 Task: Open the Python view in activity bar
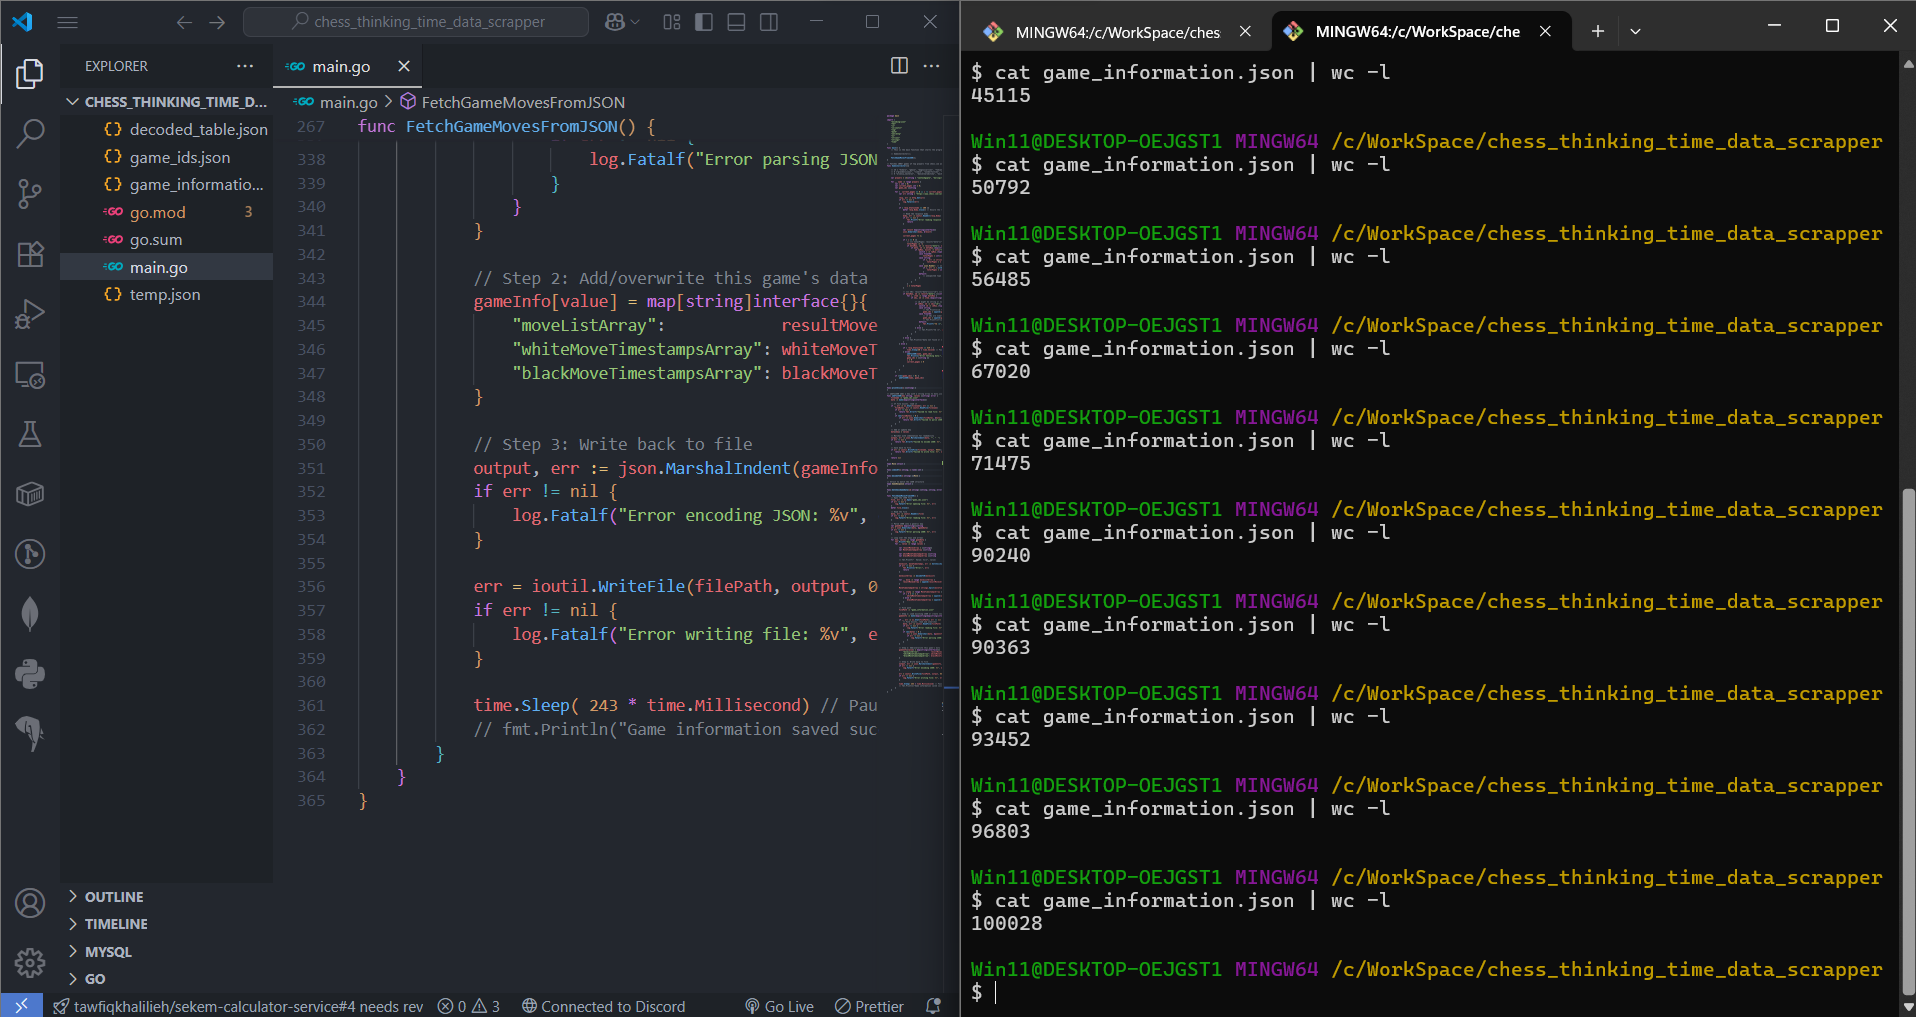pos(30,673)
